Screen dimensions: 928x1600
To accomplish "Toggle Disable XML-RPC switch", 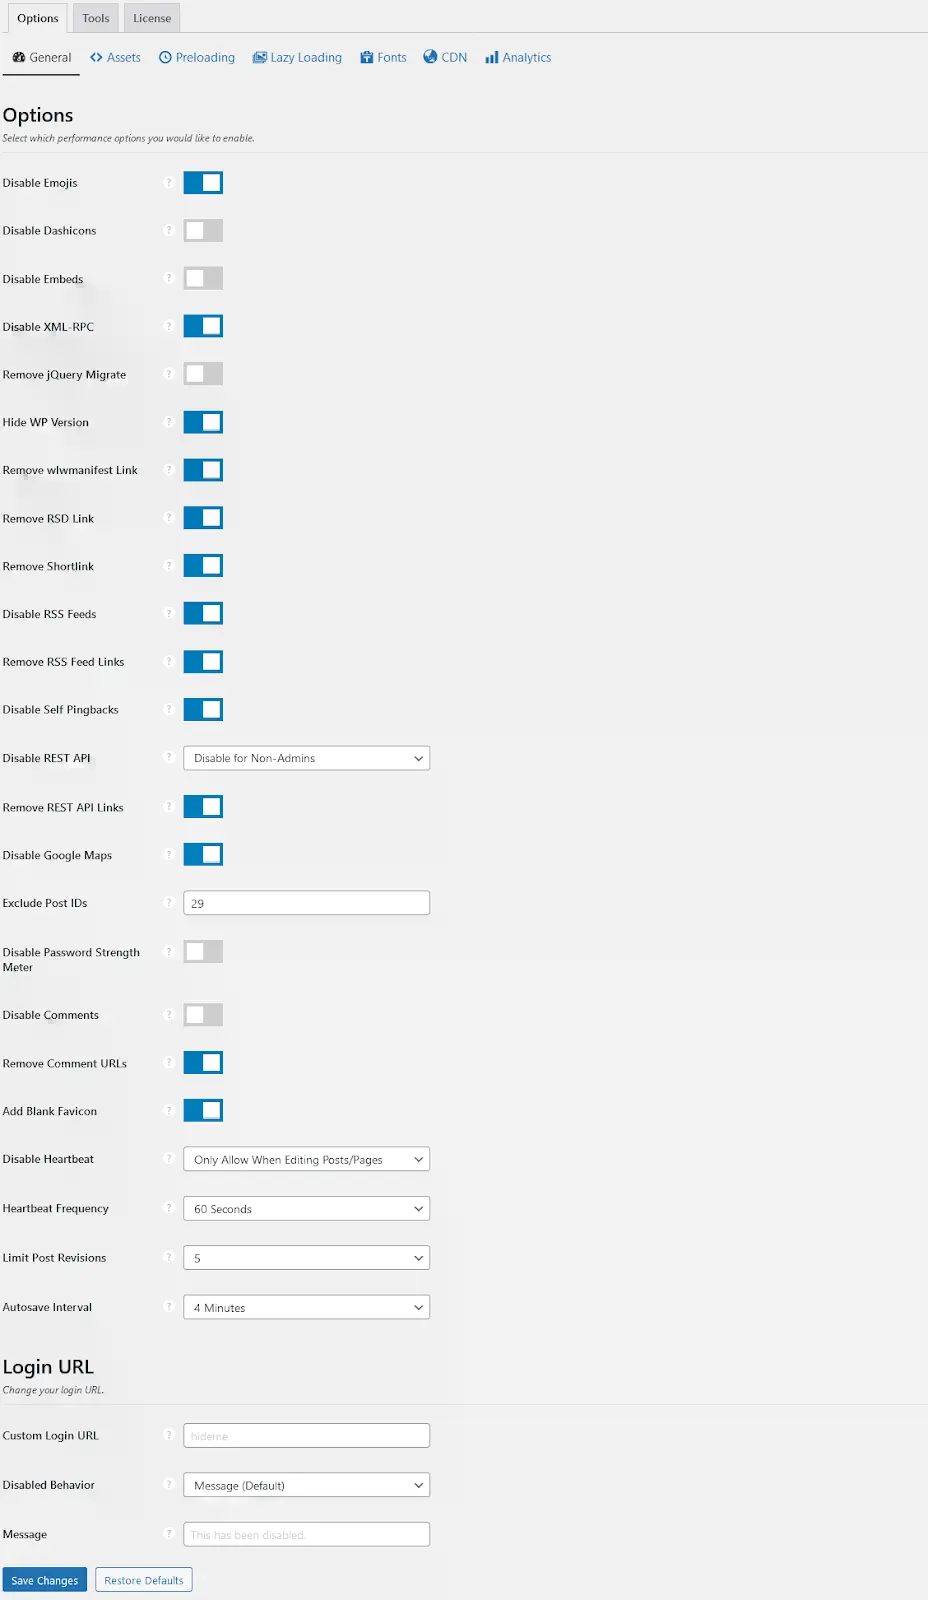I will [203, 326].
